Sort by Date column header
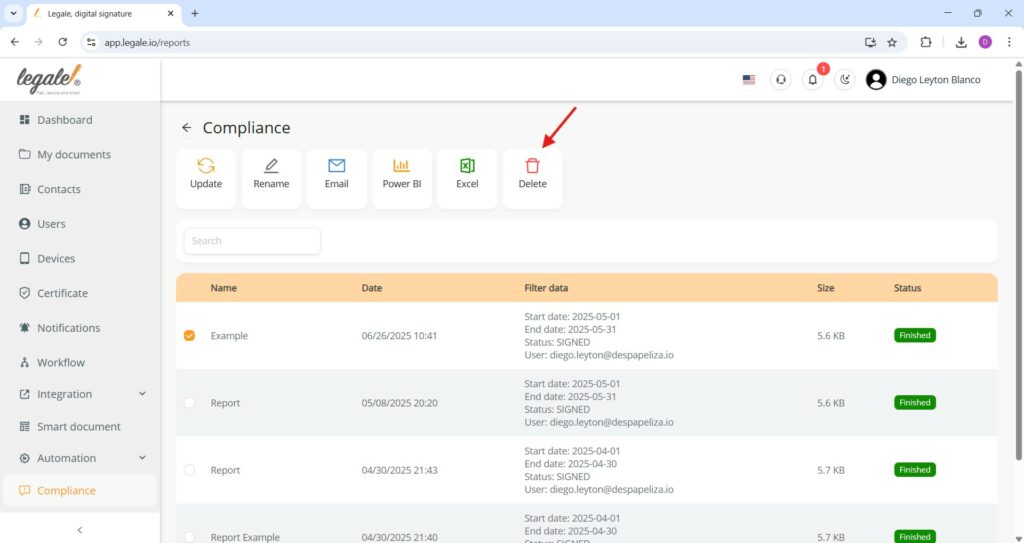This screenshot has height=543, width=1024. pos(372,288)
